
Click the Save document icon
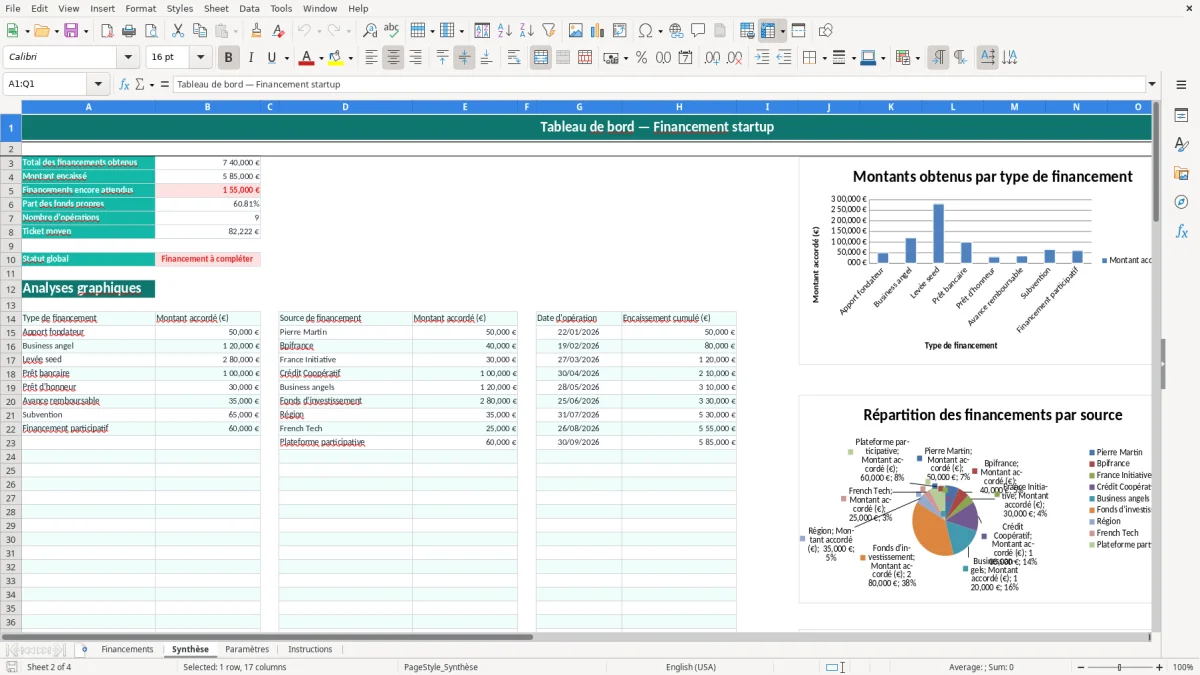click(x=71, y=31)
